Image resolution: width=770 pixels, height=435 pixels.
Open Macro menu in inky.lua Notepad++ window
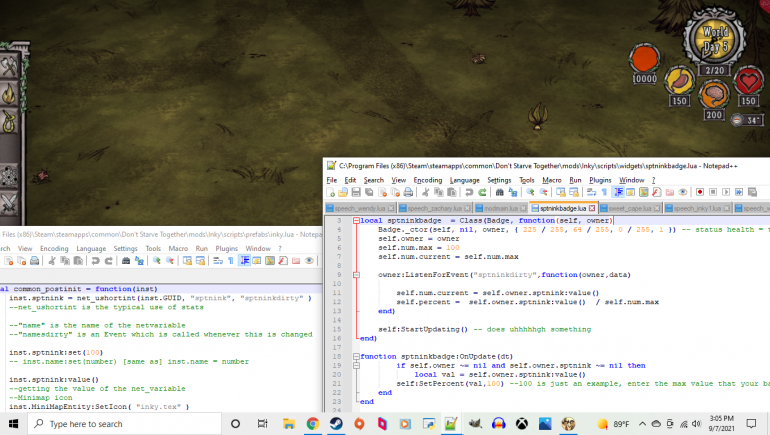(178, 248)
